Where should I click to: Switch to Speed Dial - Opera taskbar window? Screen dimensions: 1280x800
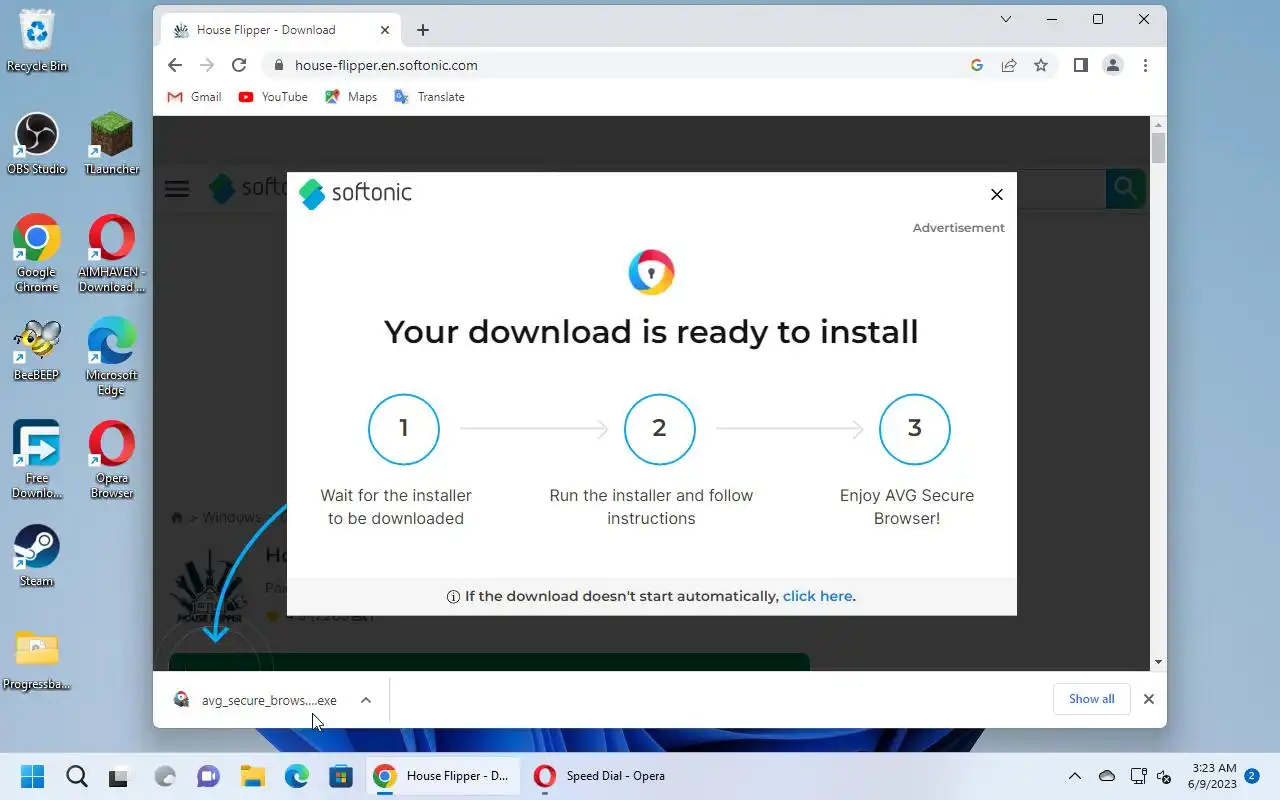click(x=600, y=776)
